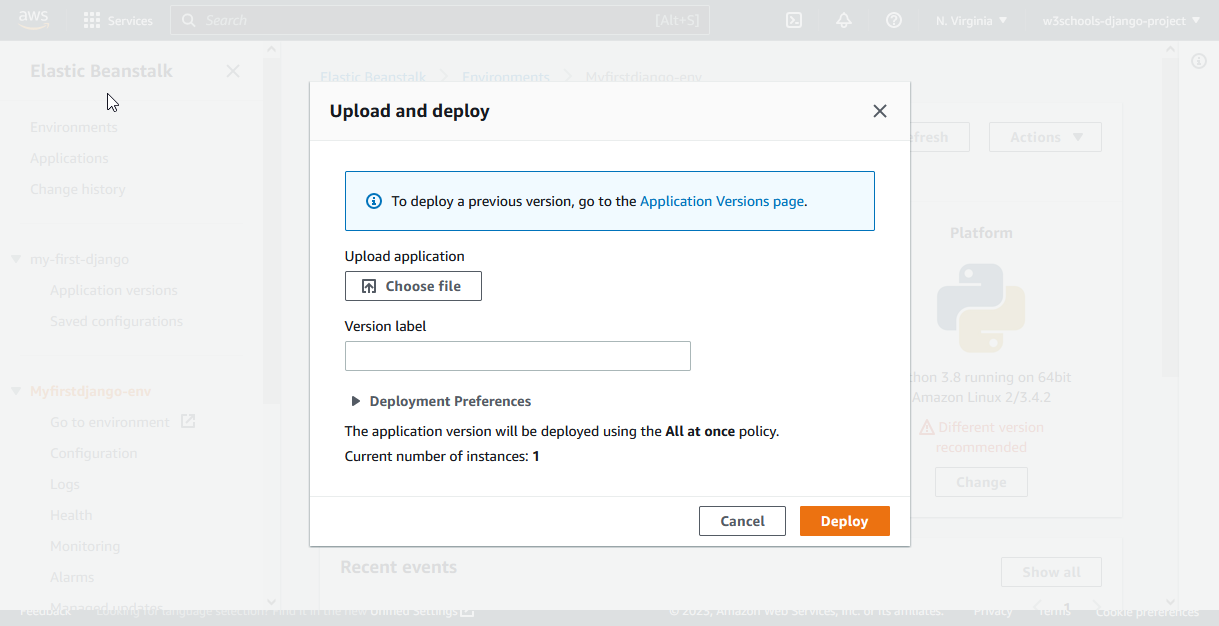Viewport: 1219px width, 626px height.
Task: Open the Services grid menu
Action: pyautogui.click(x=118, y=20)
